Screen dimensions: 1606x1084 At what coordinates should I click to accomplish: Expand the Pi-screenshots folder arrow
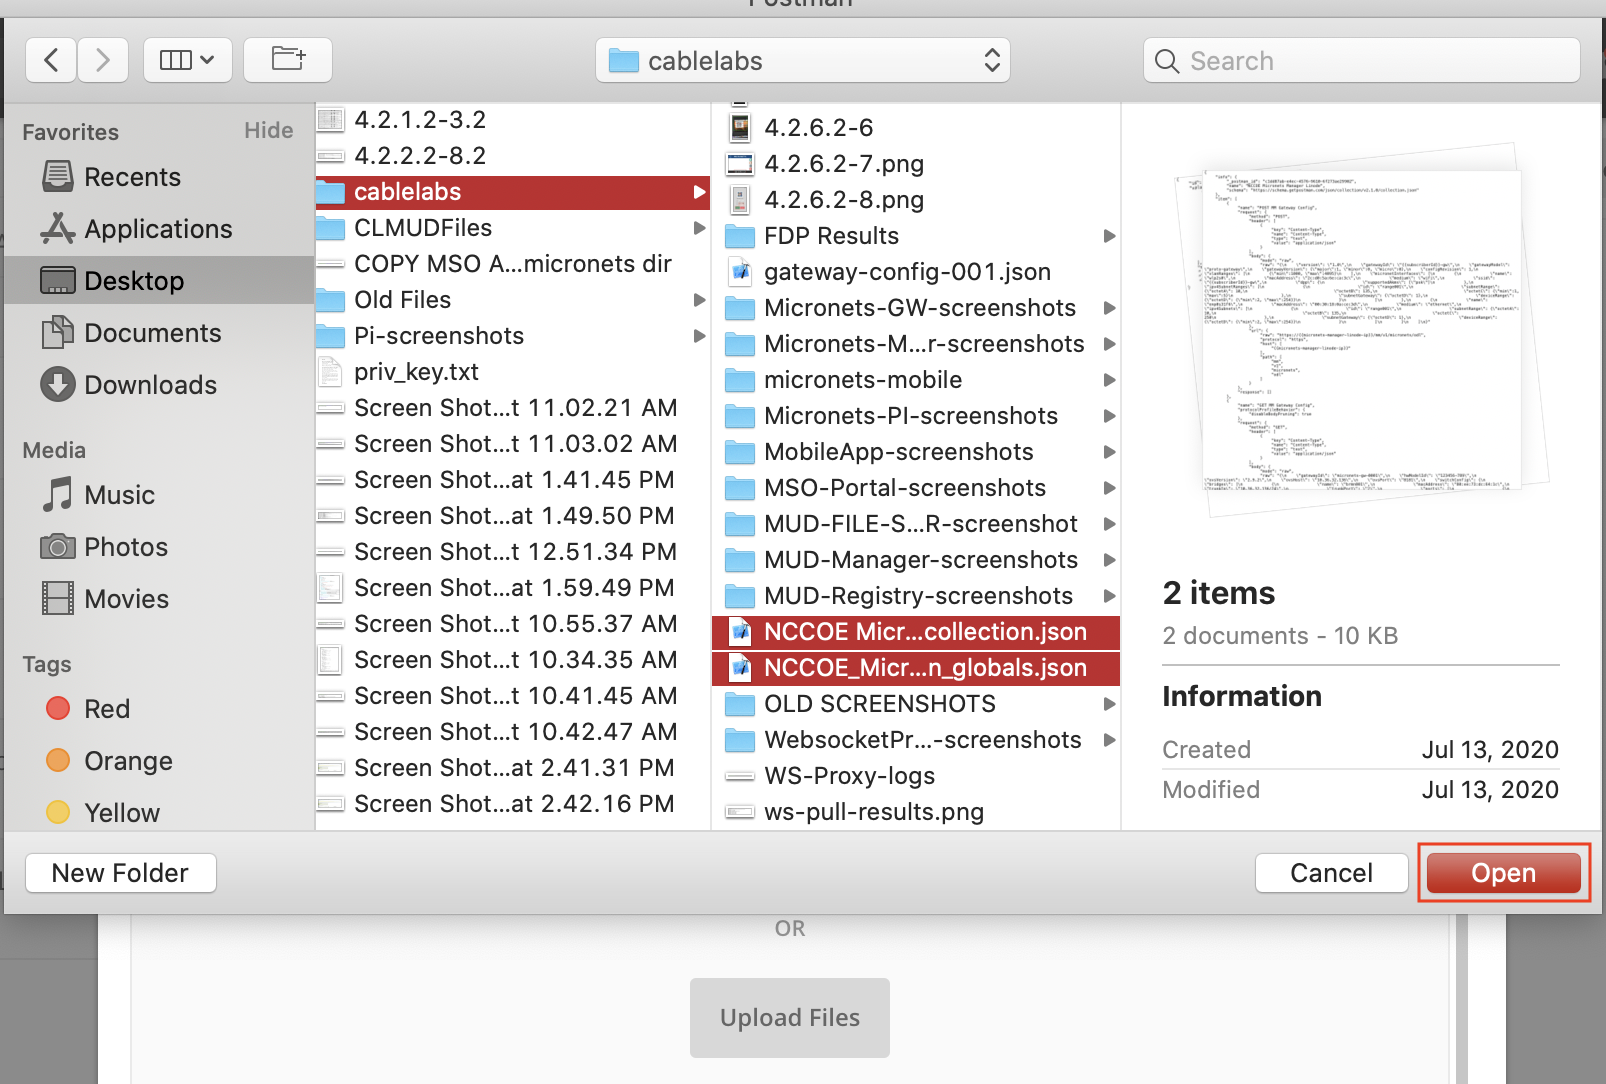(x=699, y=336)
